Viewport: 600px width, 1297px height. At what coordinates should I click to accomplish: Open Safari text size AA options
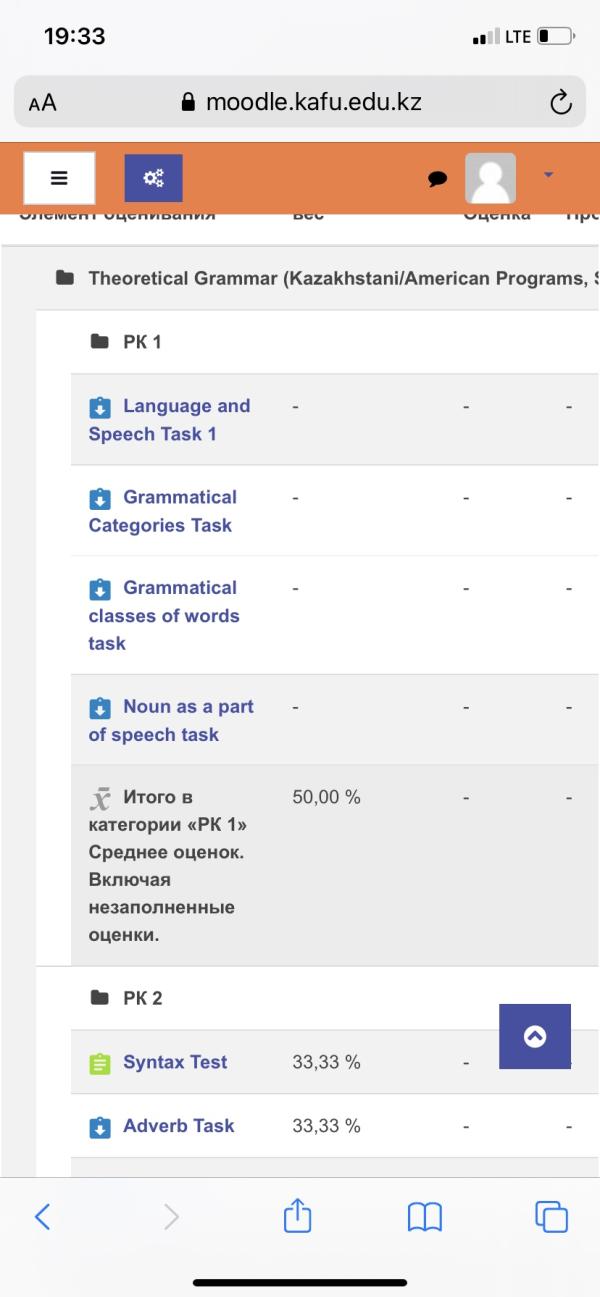(x=42, y=103)
